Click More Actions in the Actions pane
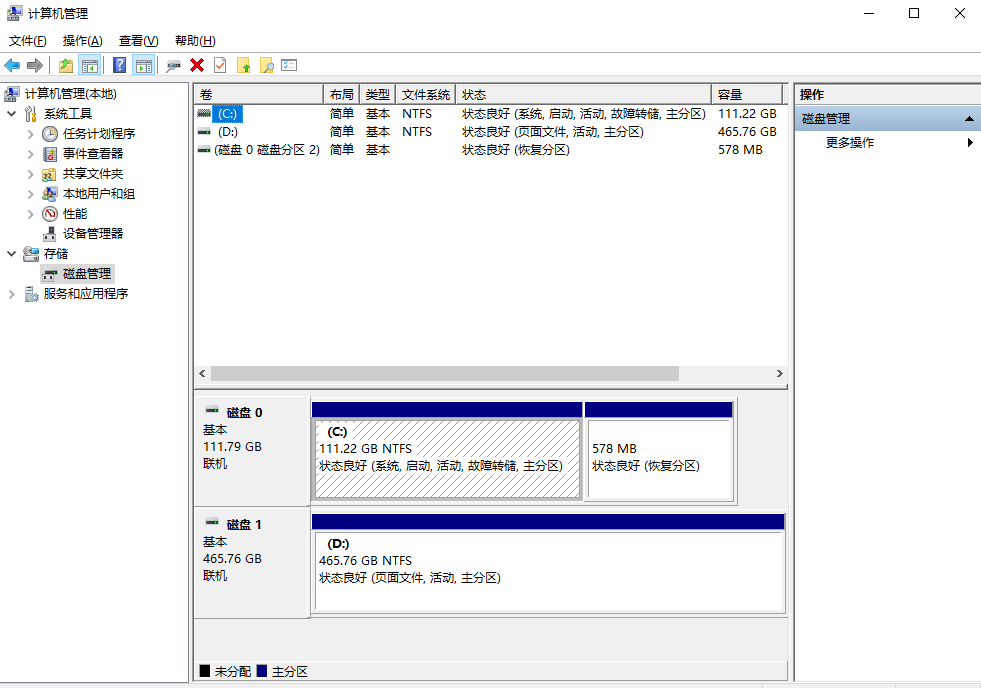Viewport: 981px width, 688px height. pyautogui.click(x=850, y=143)
